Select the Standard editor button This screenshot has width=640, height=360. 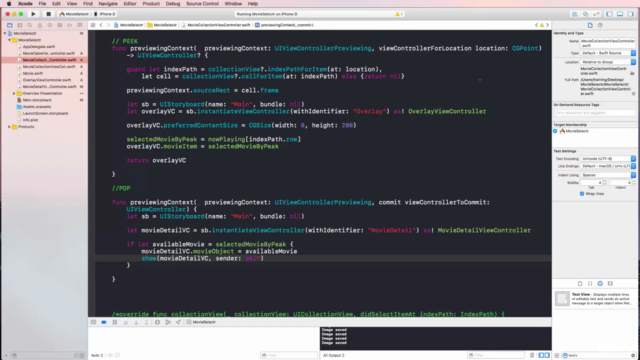point(575,14)
